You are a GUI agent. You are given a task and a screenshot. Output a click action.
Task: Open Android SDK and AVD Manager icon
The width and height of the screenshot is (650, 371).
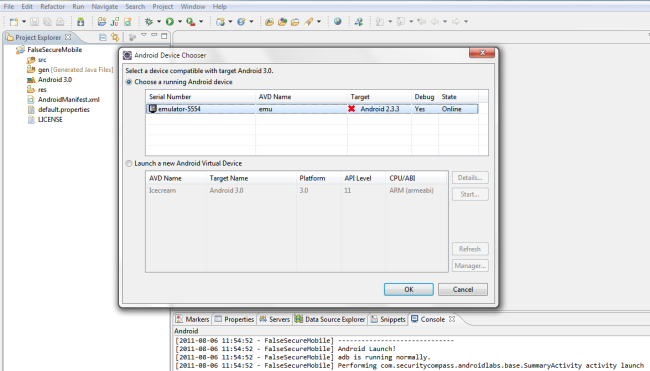coord(80,22)
